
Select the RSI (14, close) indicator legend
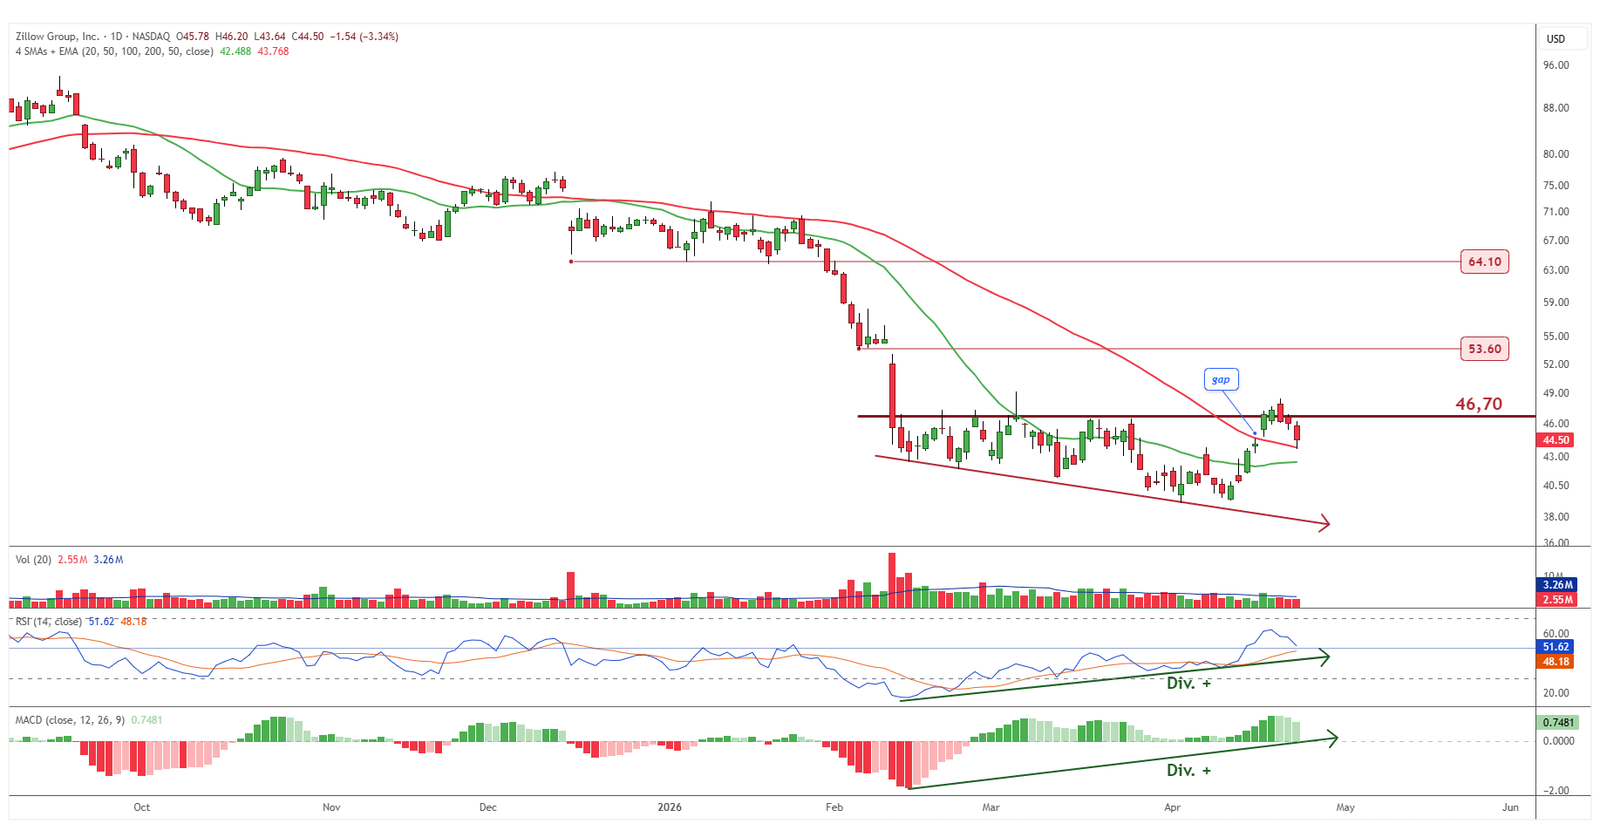[x=48, y=621]
